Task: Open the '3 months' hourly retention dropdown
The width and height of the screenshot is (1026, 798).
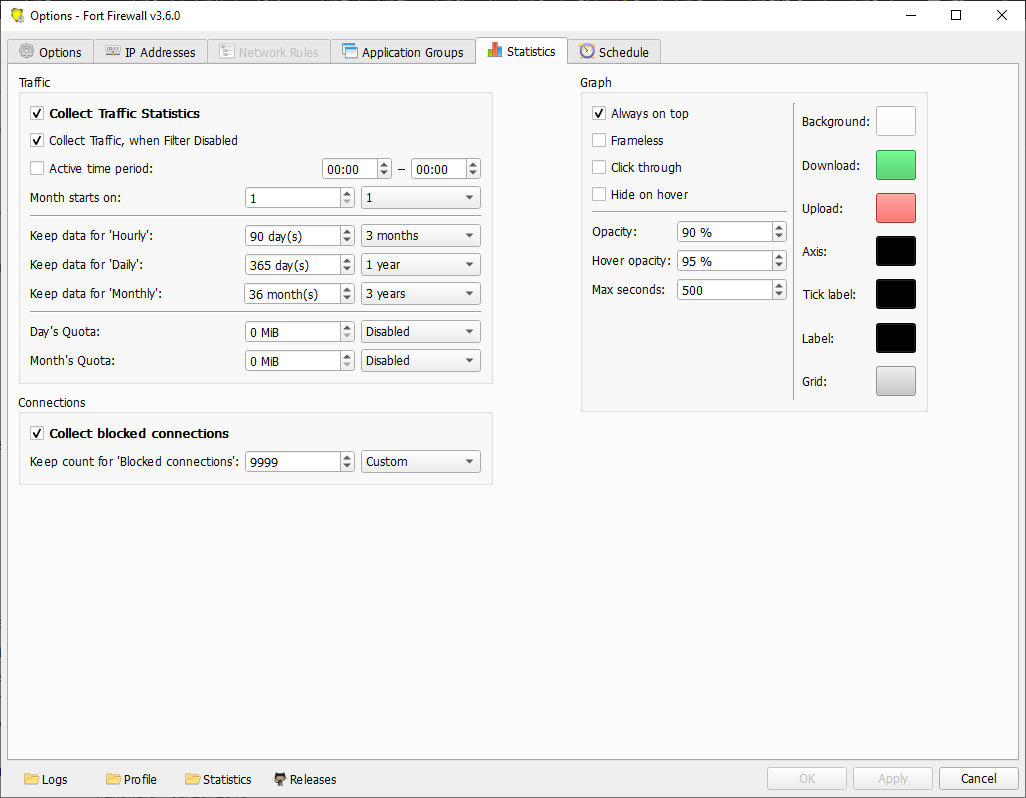Action: pyautogui.click(x=420, y=236)
